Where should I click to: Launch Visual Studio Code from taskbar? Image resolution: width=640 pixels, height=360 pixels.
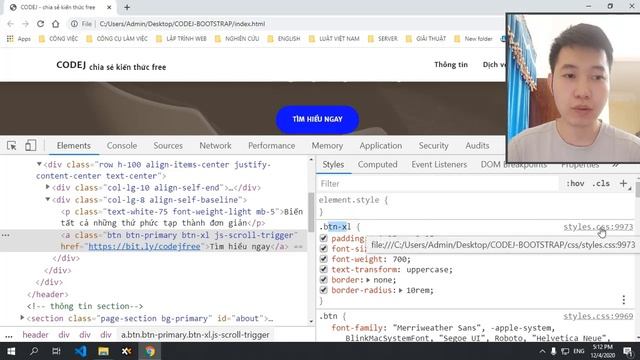click(x=80, y=351)
